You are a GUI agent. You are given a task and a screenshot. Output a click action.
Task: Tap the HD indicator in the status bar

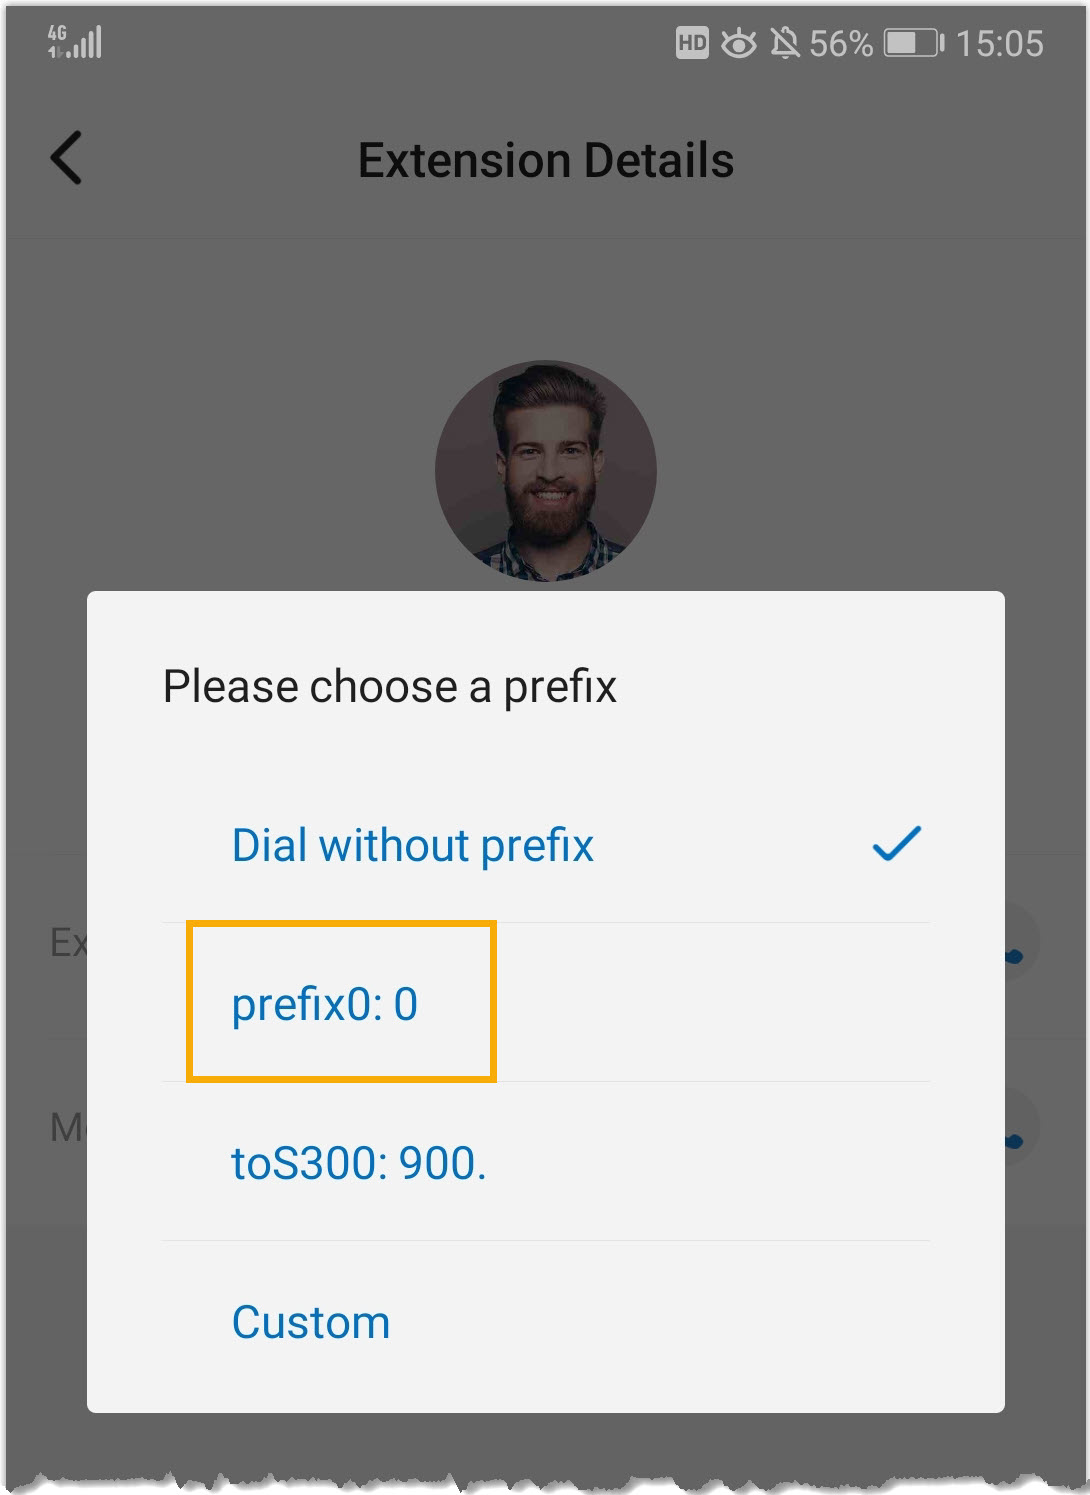tap(692, 43)
